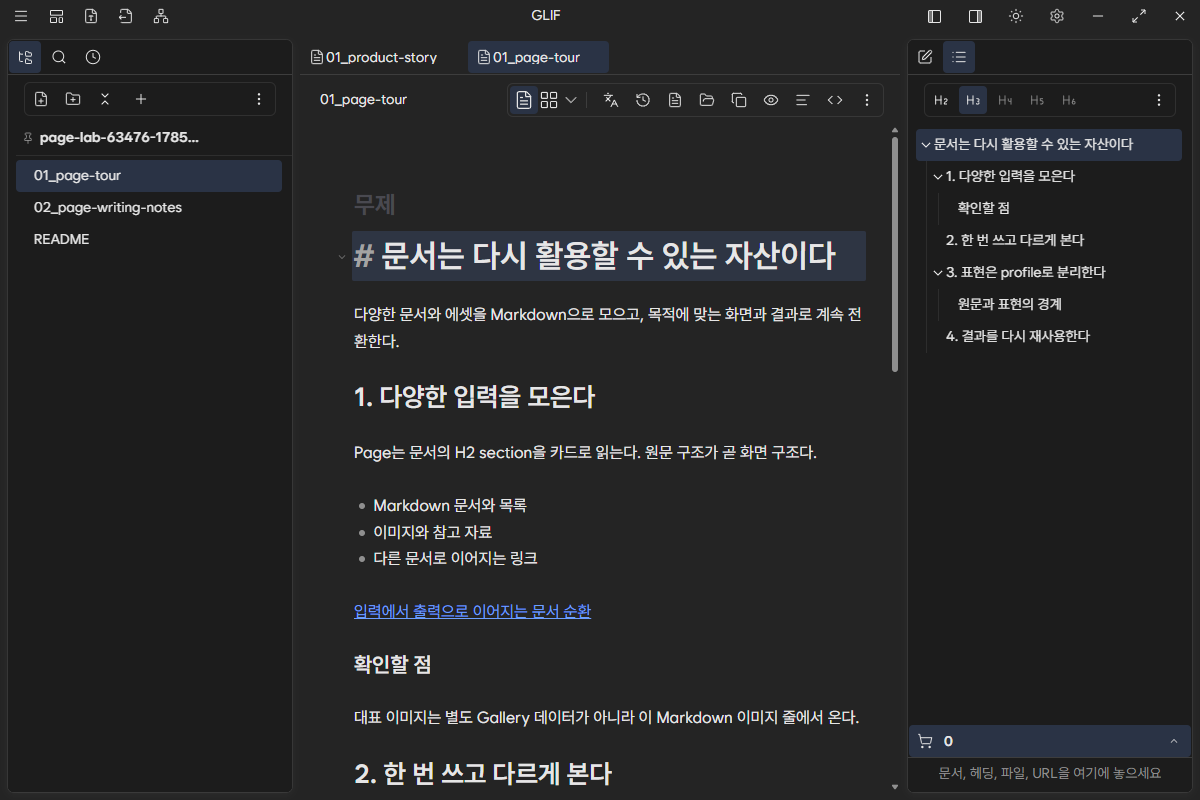Screen dimensions: 1200x800
Task: Toggle the preview eye icon
Action: [x=771, y=100]
